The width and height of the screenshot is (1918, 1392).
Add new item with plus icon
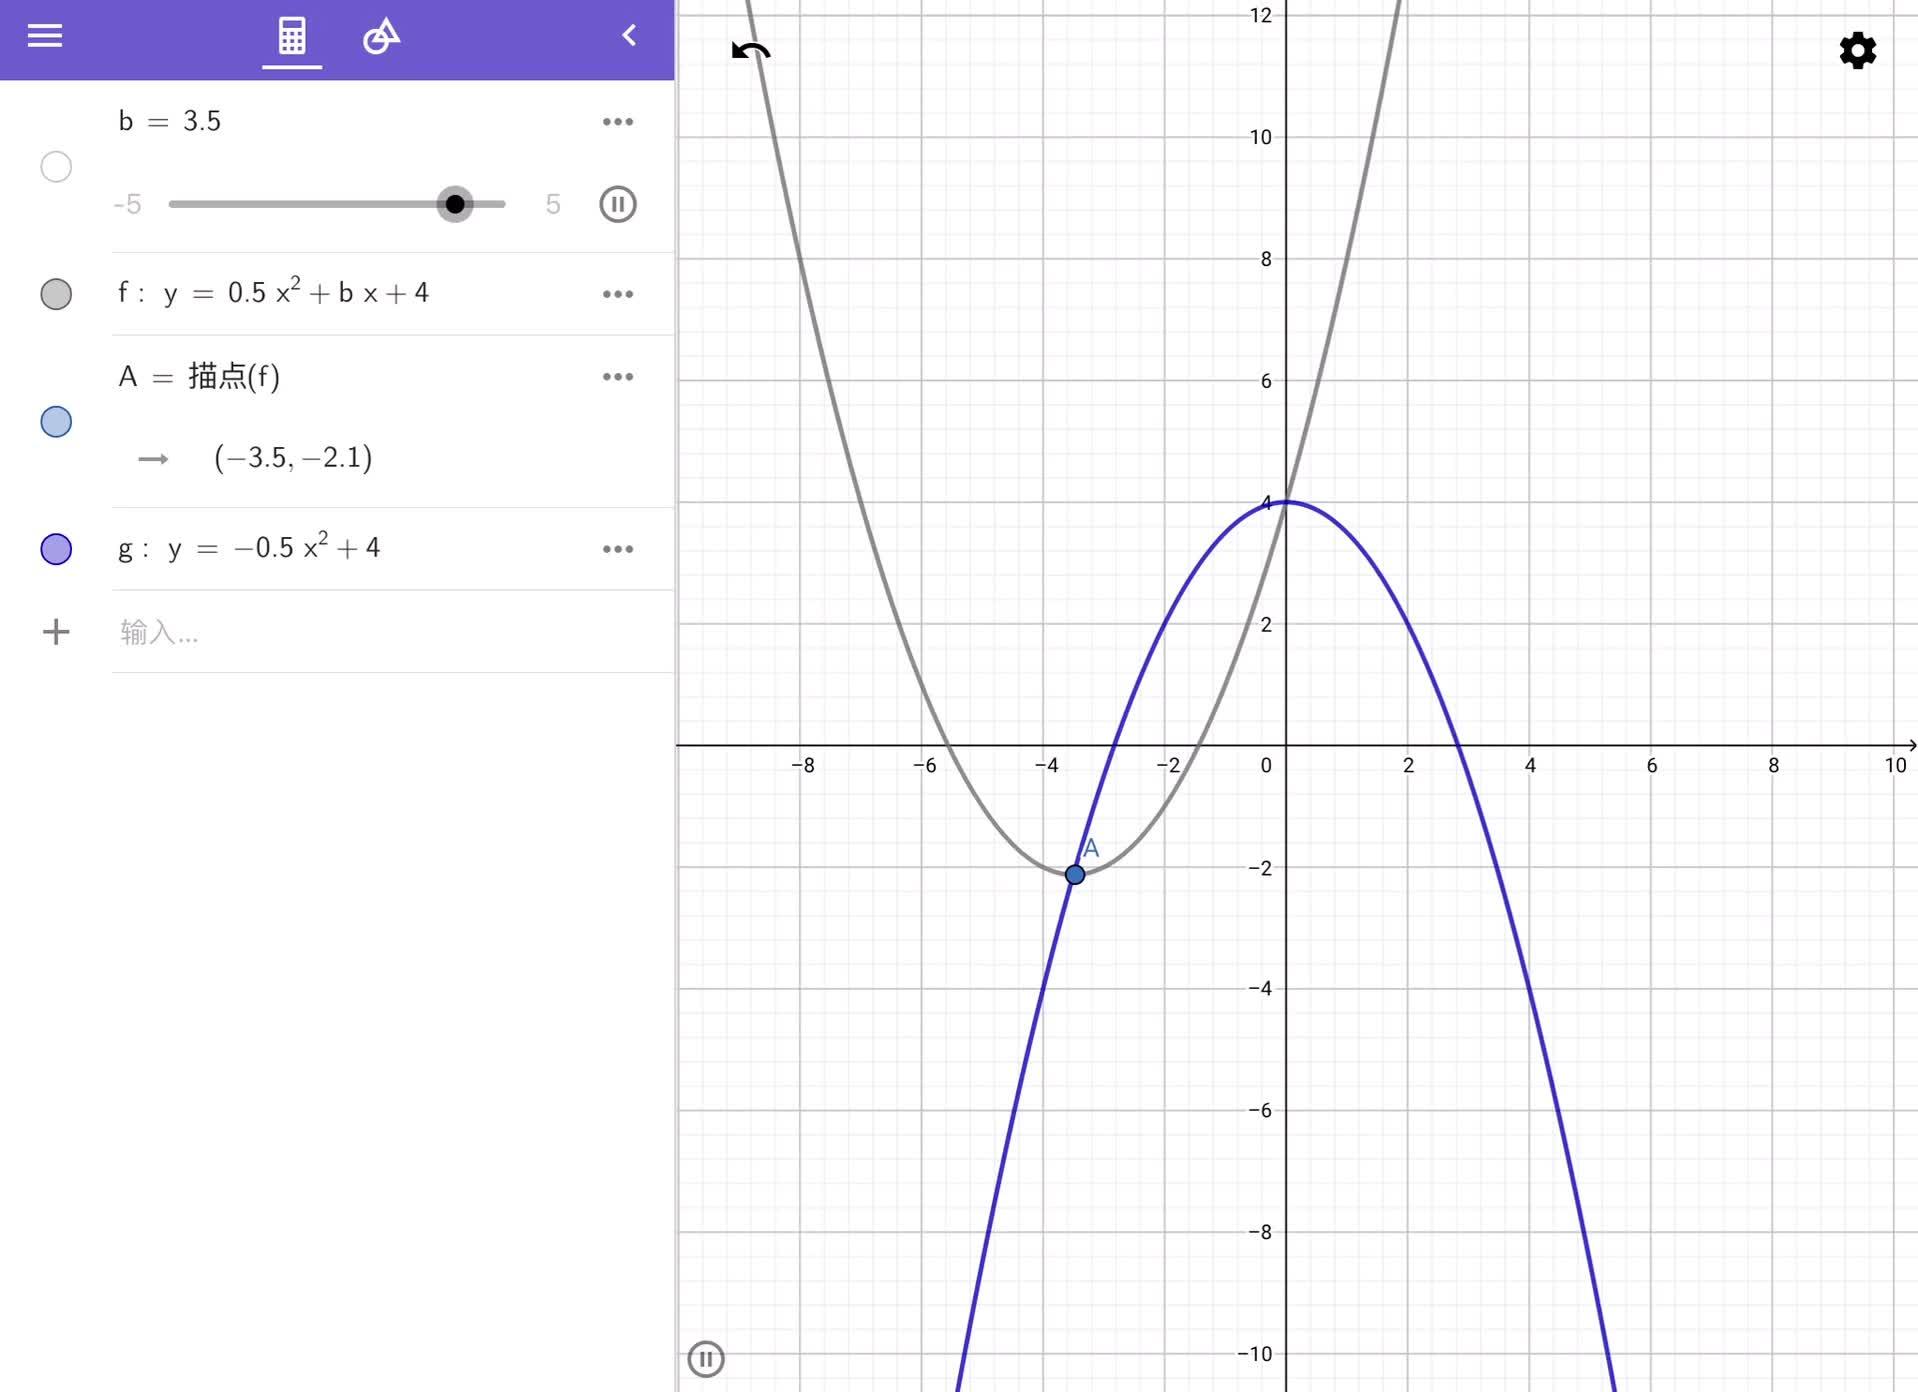pos(56,632)
